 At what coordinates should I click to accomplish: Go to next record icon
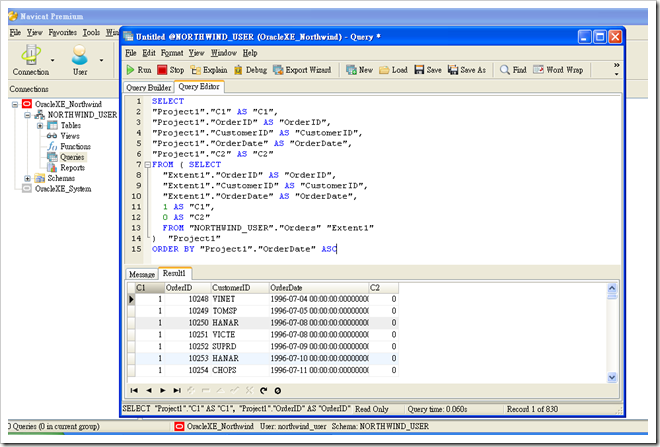click(163, 391)
